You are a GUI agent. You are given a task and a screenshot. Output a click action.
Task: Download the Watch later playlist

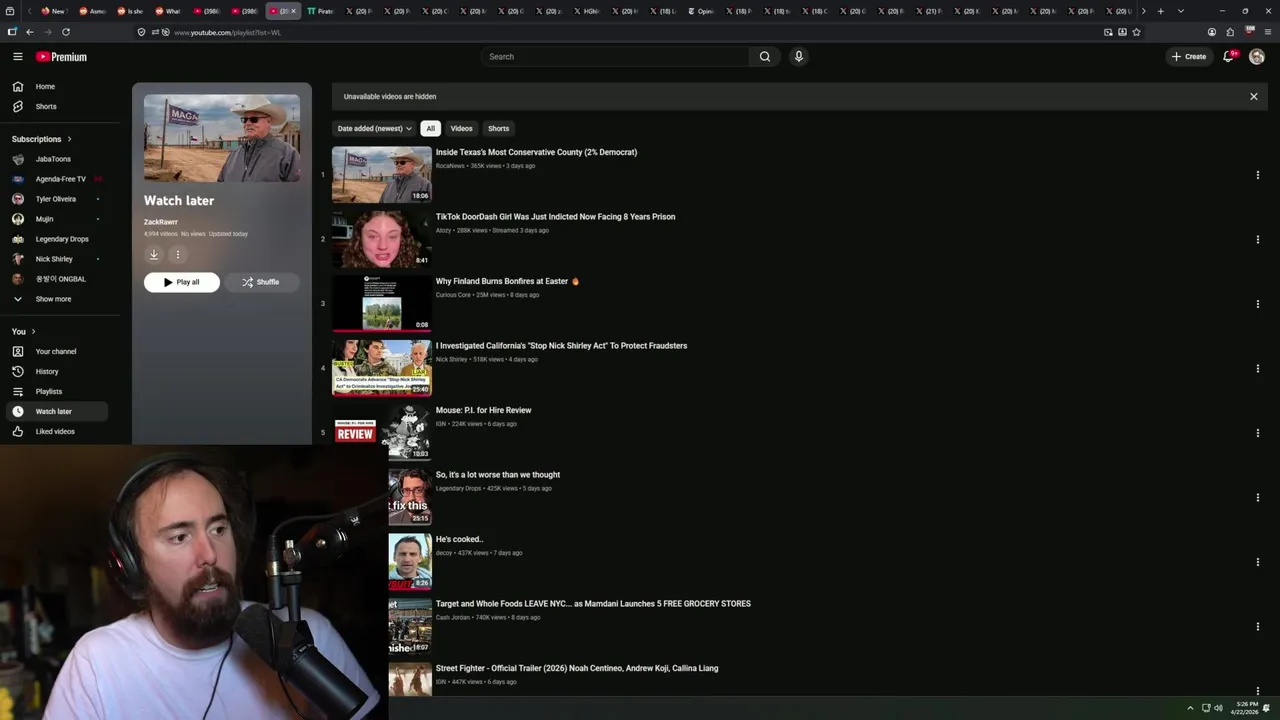coord(154,254)
